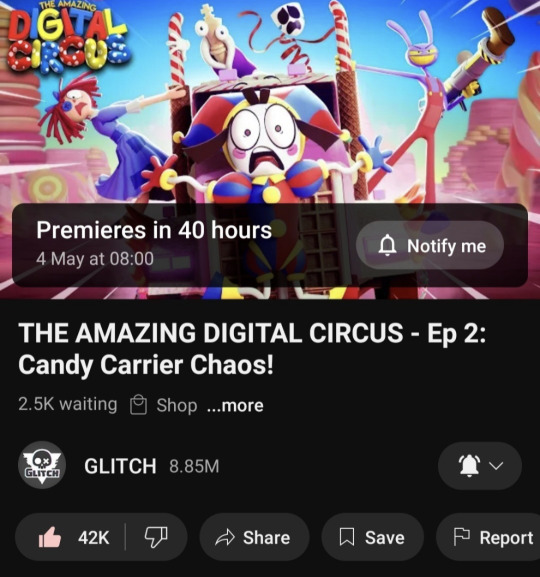This screenshot has width=540, height=577.
Task: Open the GLITCH channel avatar
Action: point(42,465)
